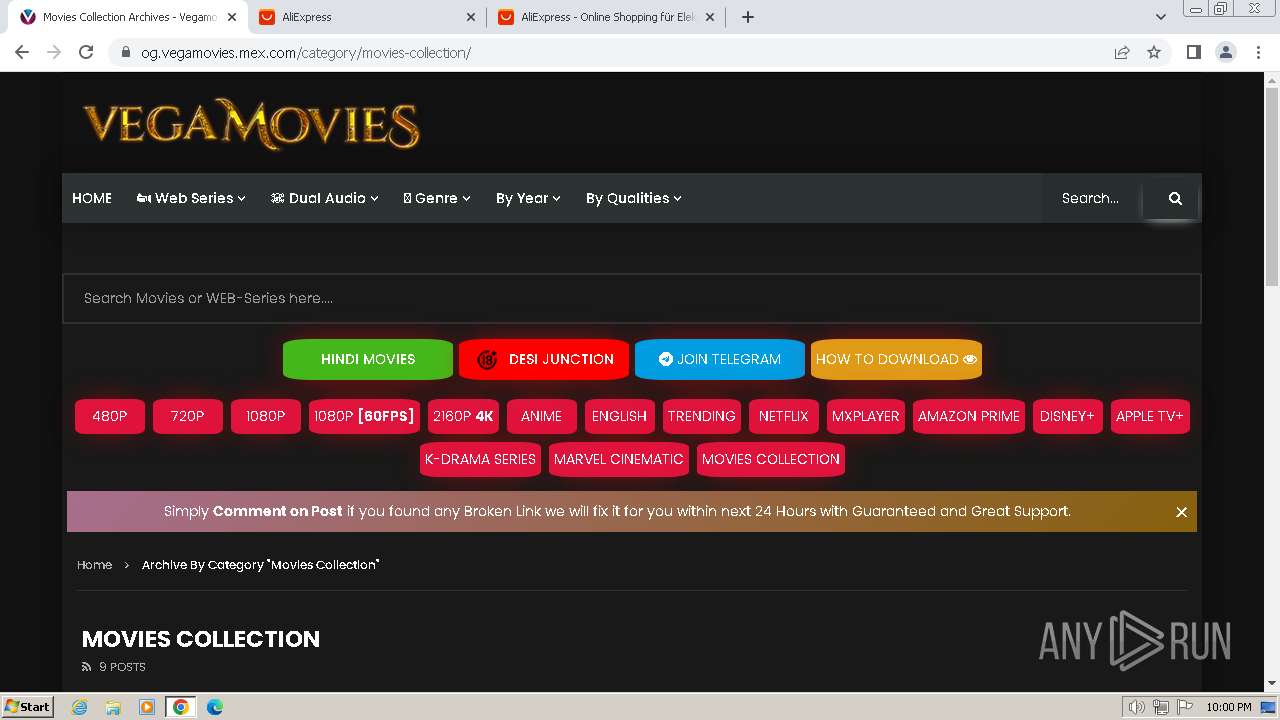The image size is (1280, 720).
Task: Open the ANIME category tag
Action: [x=542, y=416]
